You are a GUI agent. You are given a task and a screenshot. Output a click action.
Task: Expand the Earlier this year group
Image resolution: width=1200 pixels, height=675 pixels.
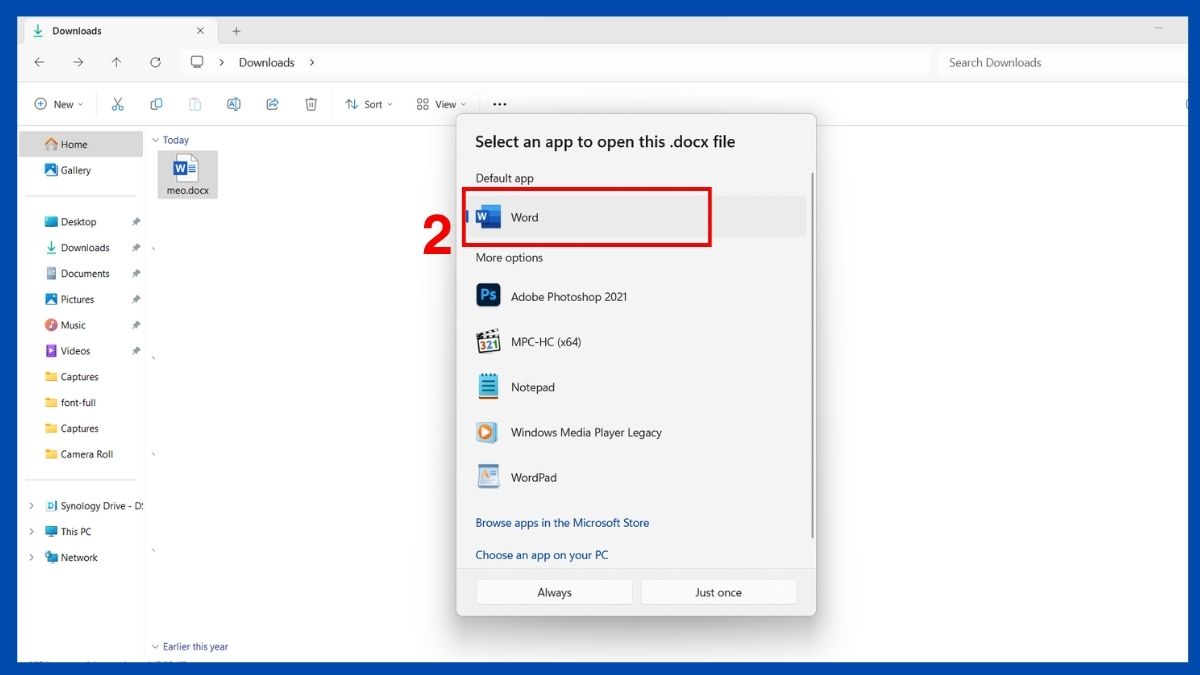click(155, 647)
